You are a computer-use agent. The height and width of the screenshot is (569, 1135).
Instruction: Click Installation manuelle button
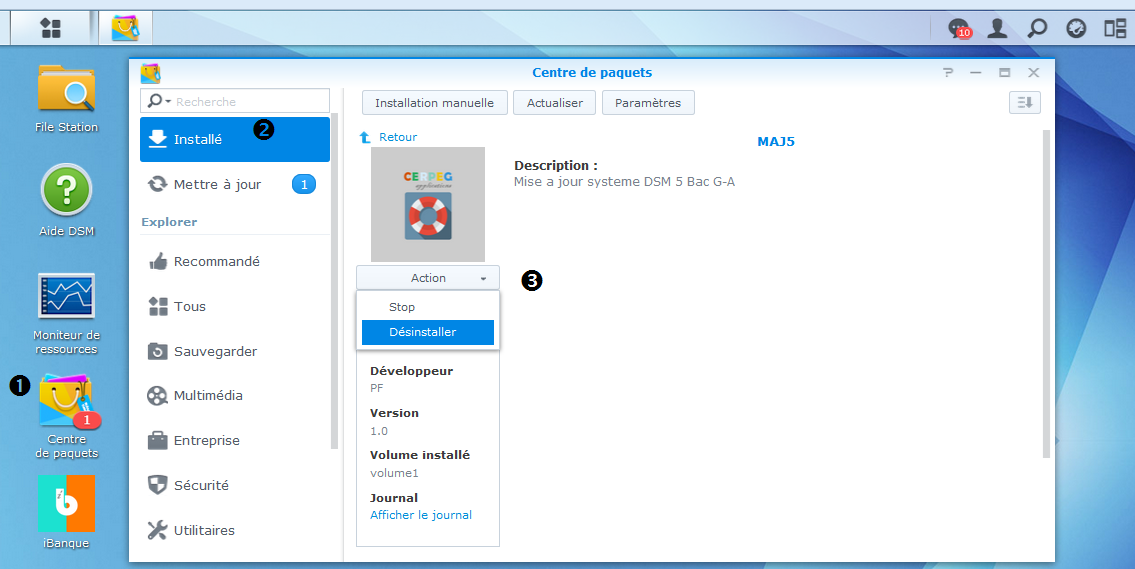pyautogui.click(x=434, y=103)
